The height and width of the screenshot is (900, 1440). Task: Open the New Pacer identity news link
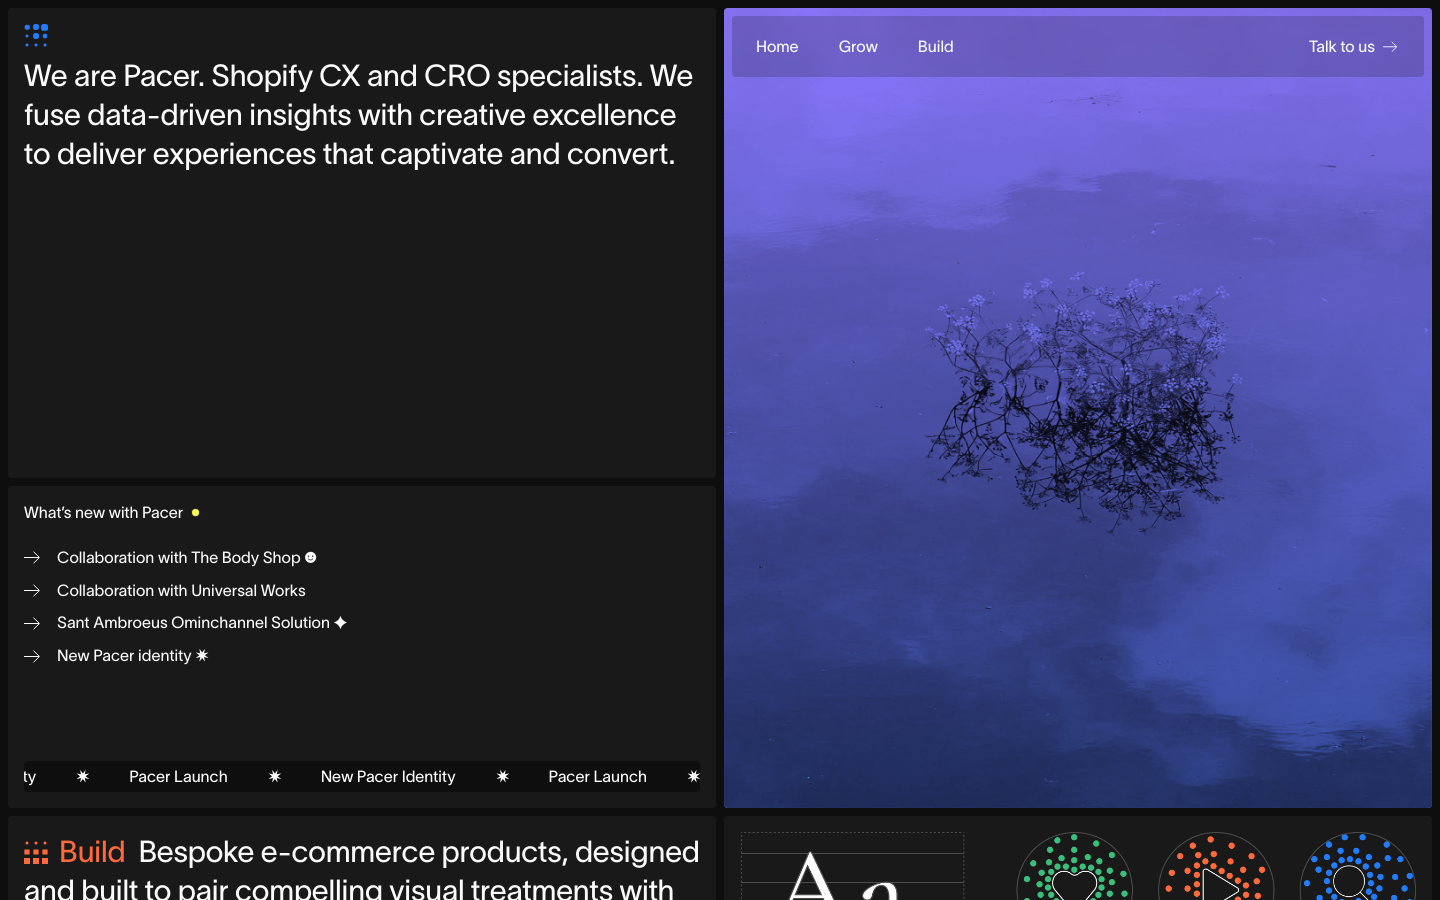tap(124, 656)
